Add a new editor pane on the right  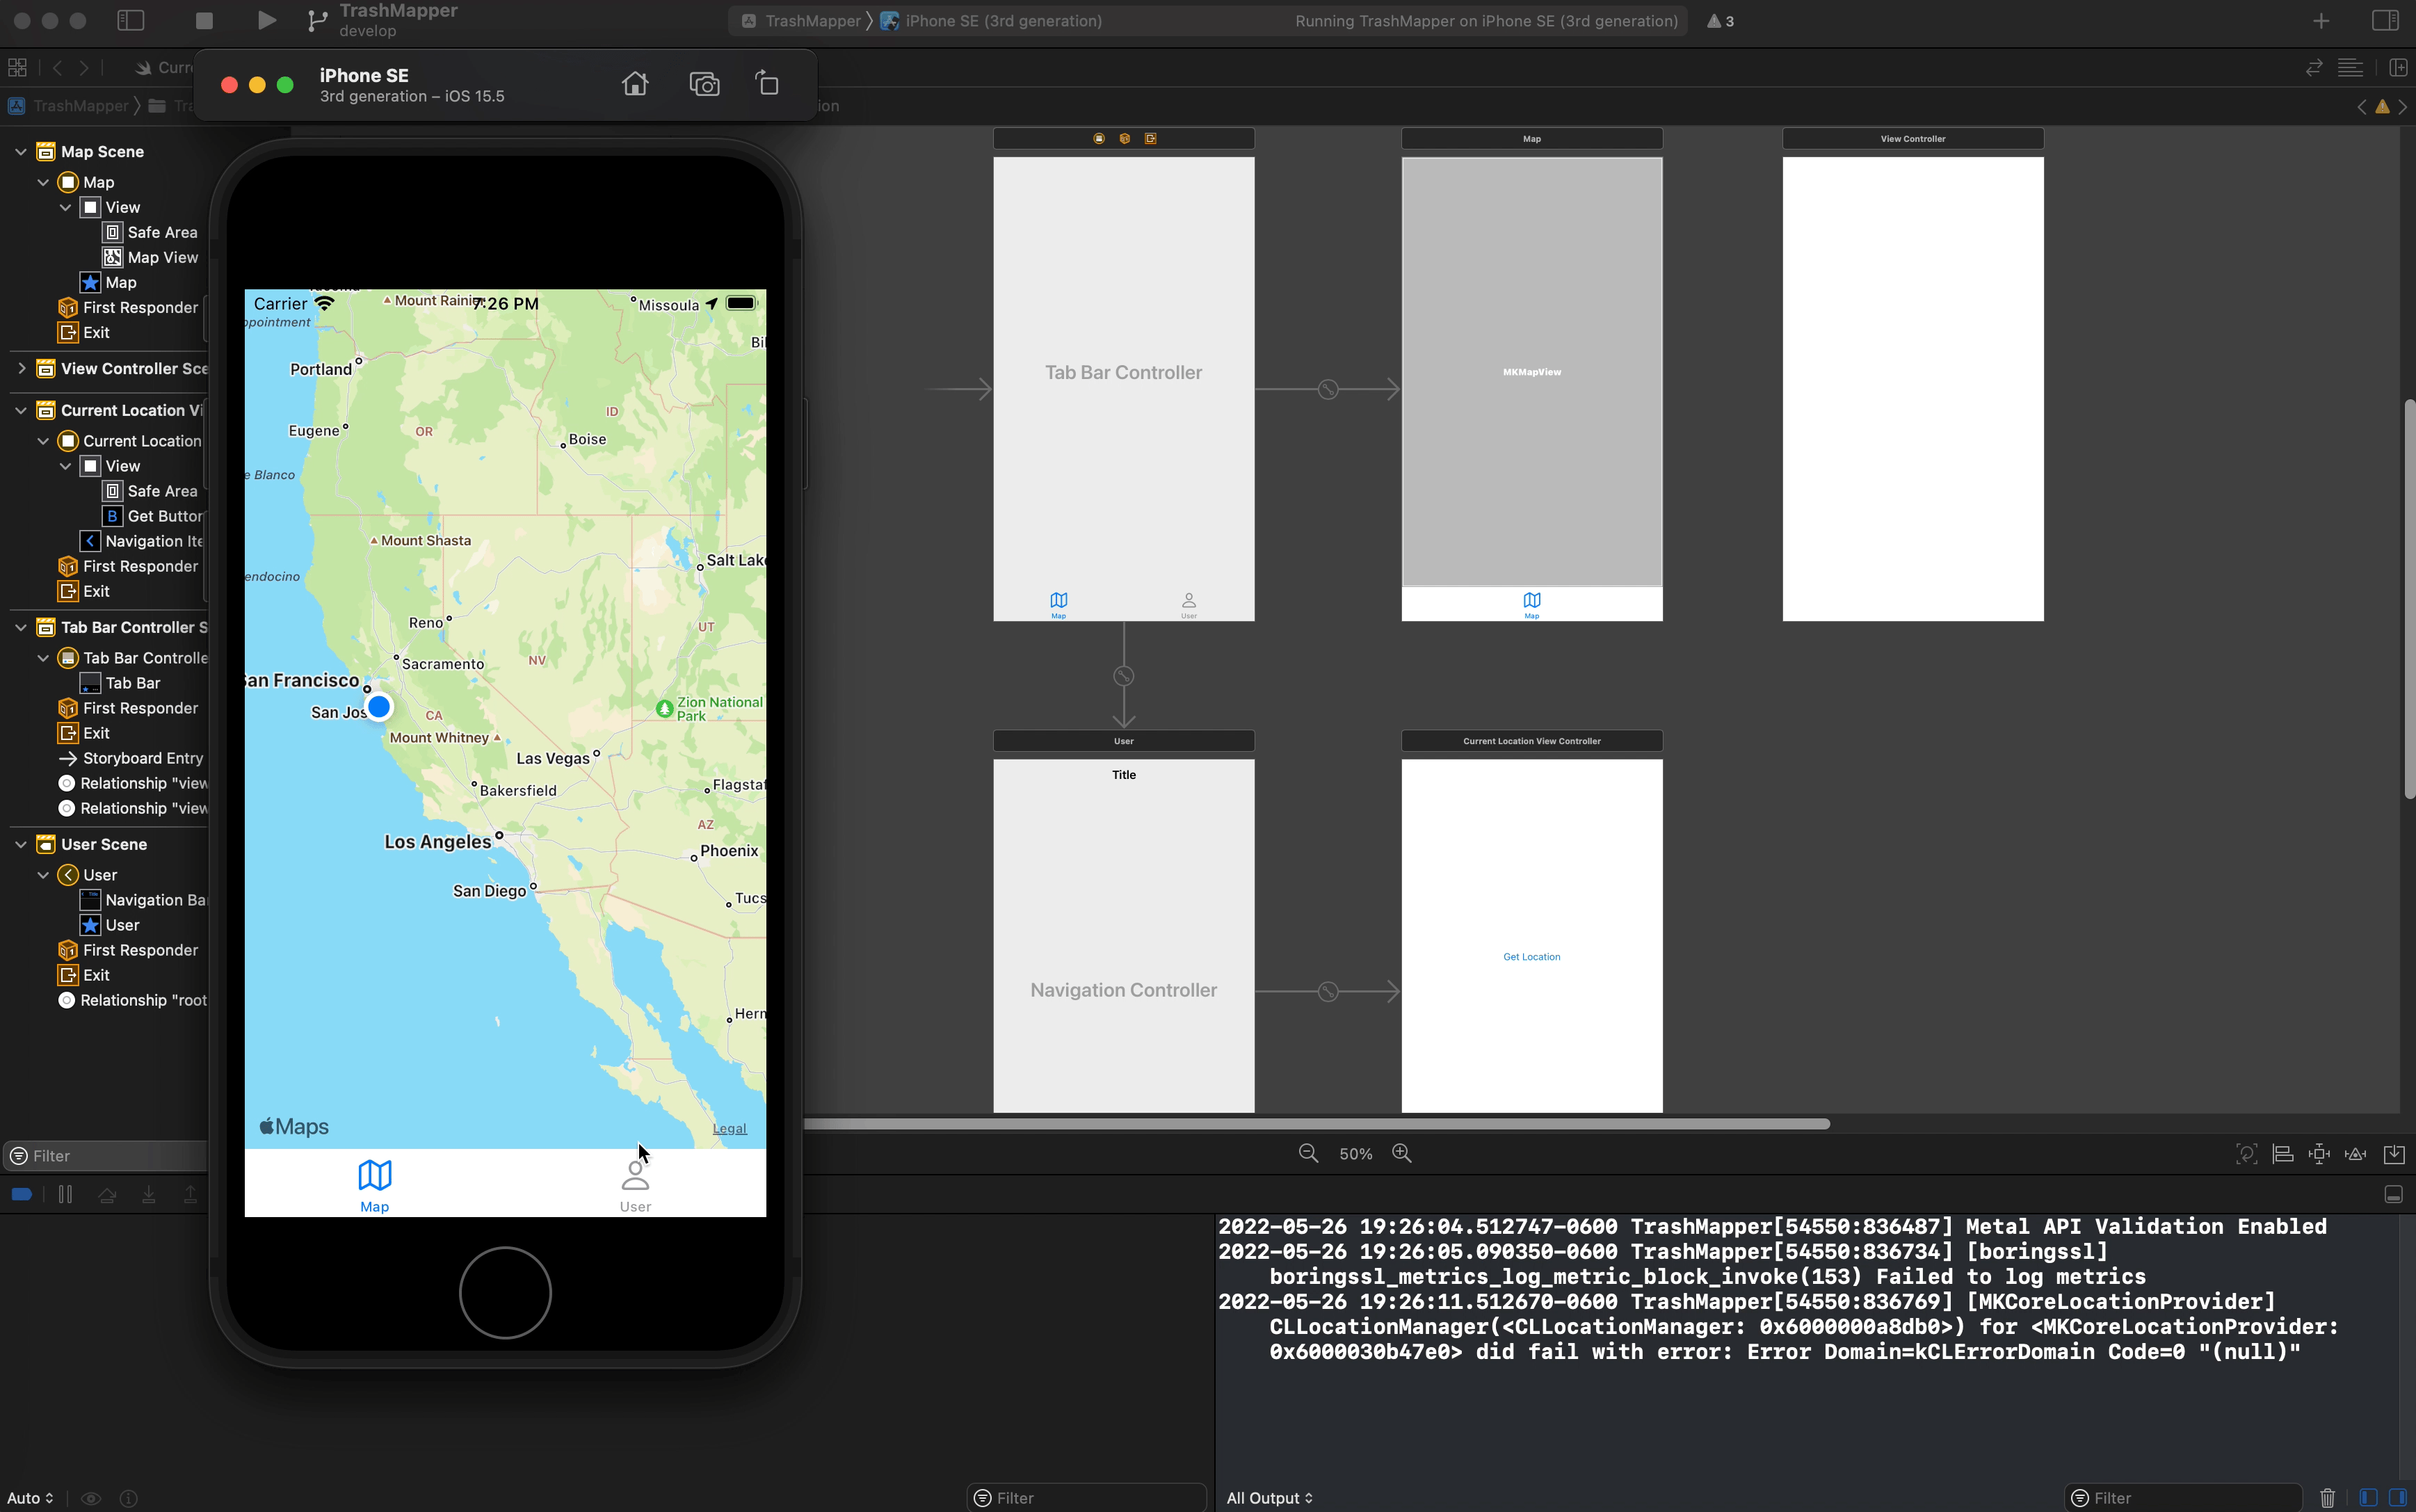[x=2397, y=67]
